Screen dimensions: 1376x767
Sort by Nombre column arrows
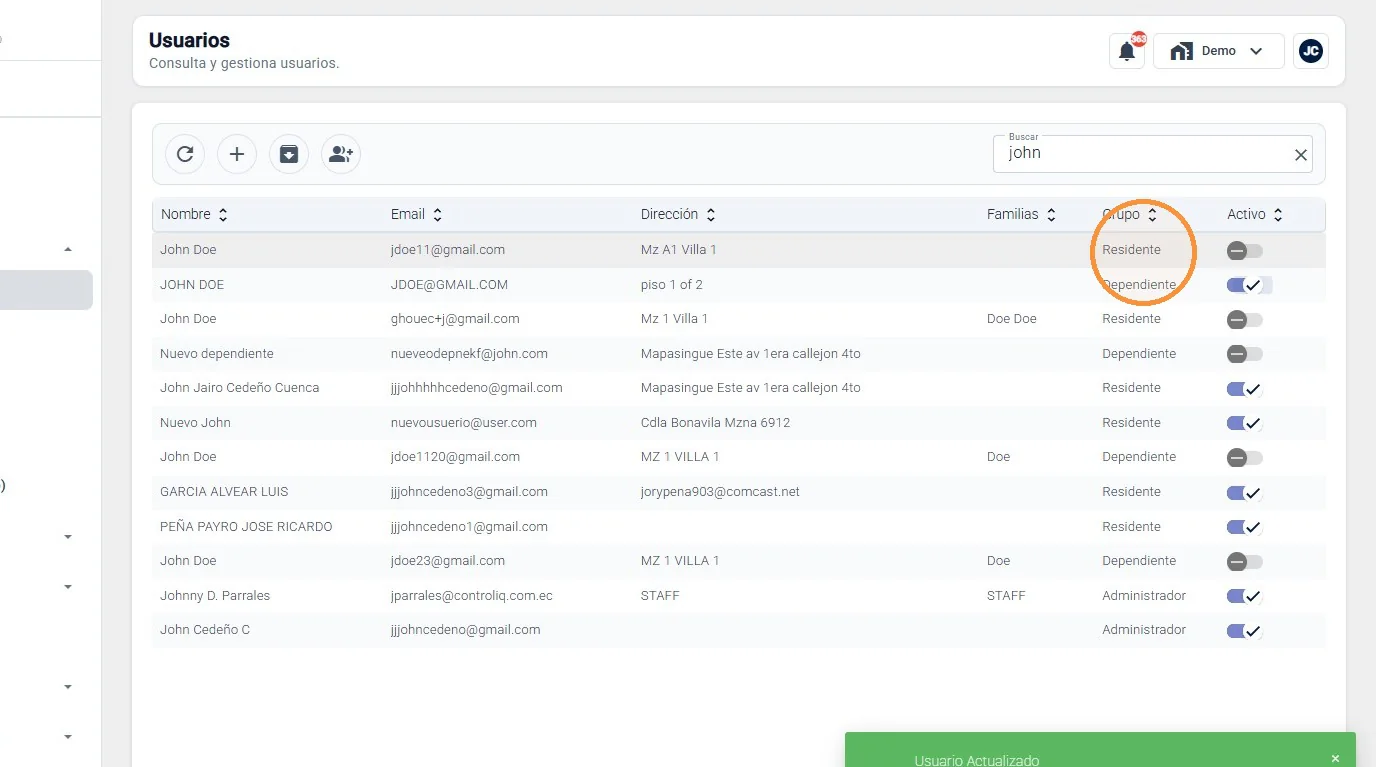[223, 215]
